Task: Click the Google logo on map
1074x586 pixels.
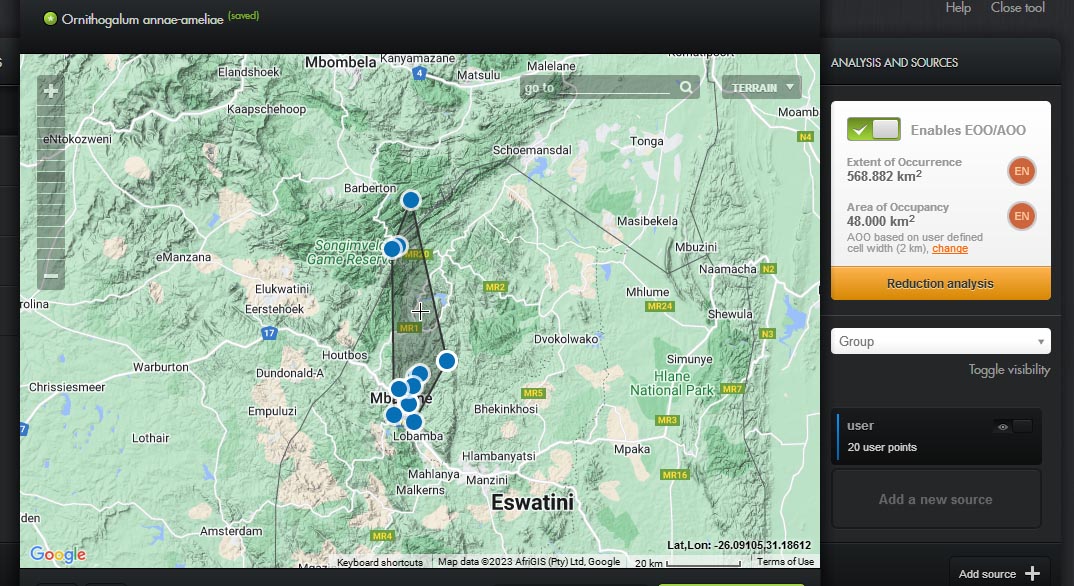Action: coord(58,555)
